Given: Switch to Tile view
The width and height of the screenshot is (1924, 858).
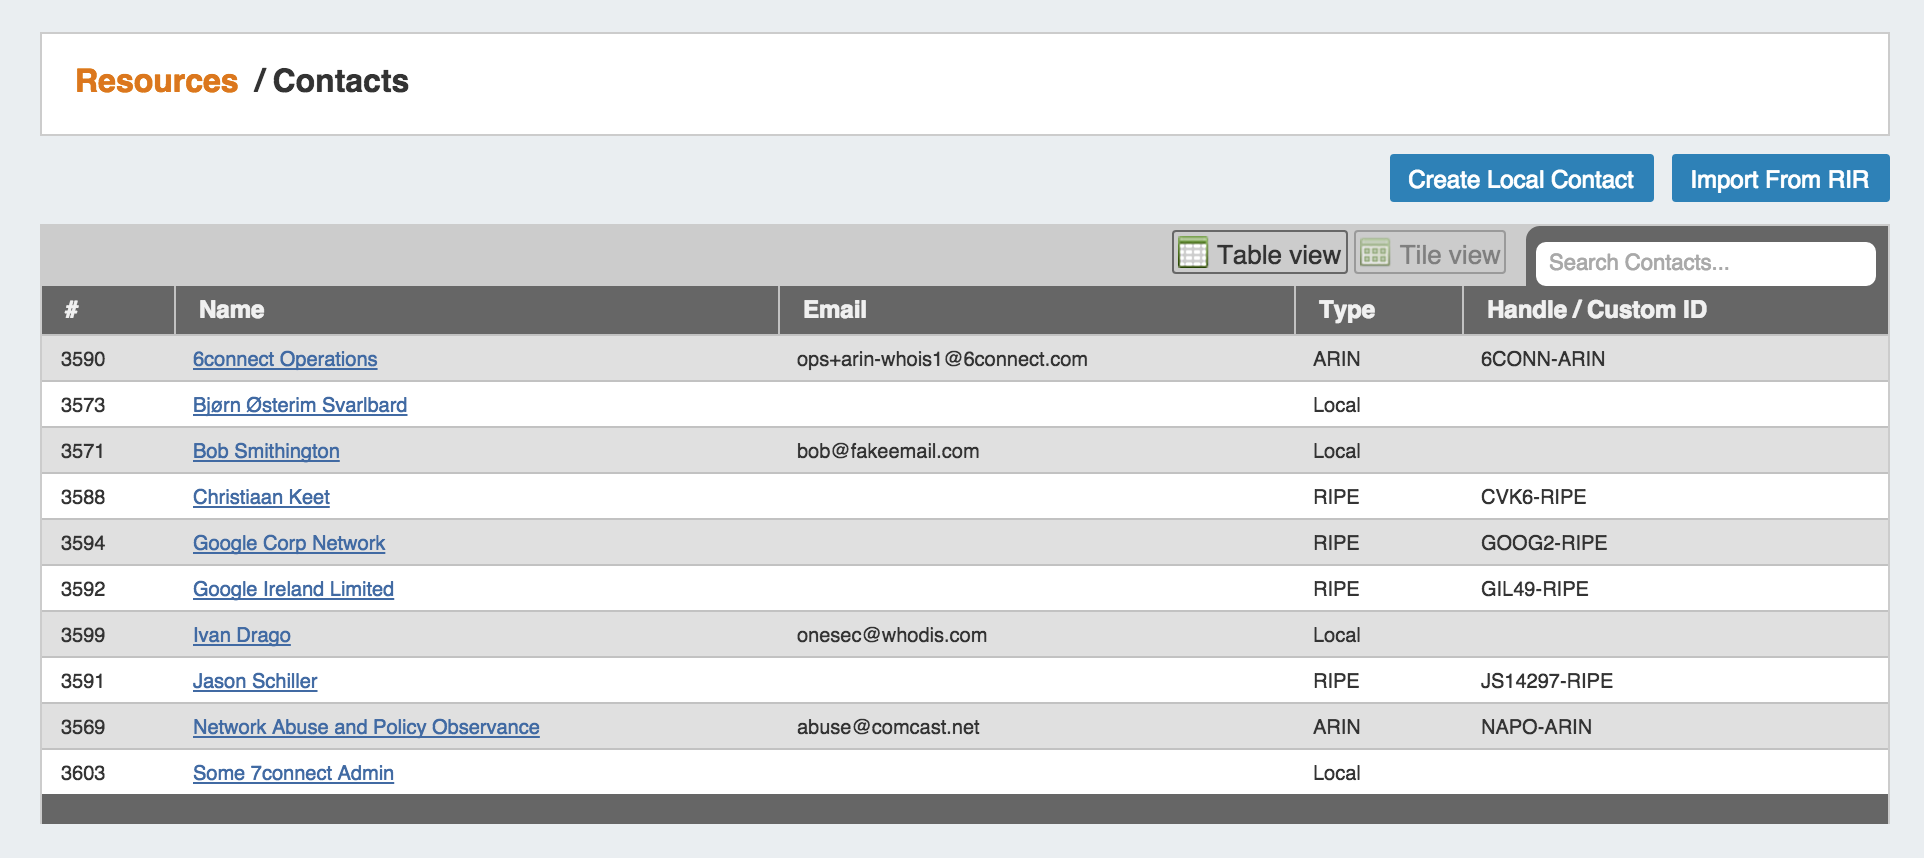Looking at the screenshot, I should 1430,253.
